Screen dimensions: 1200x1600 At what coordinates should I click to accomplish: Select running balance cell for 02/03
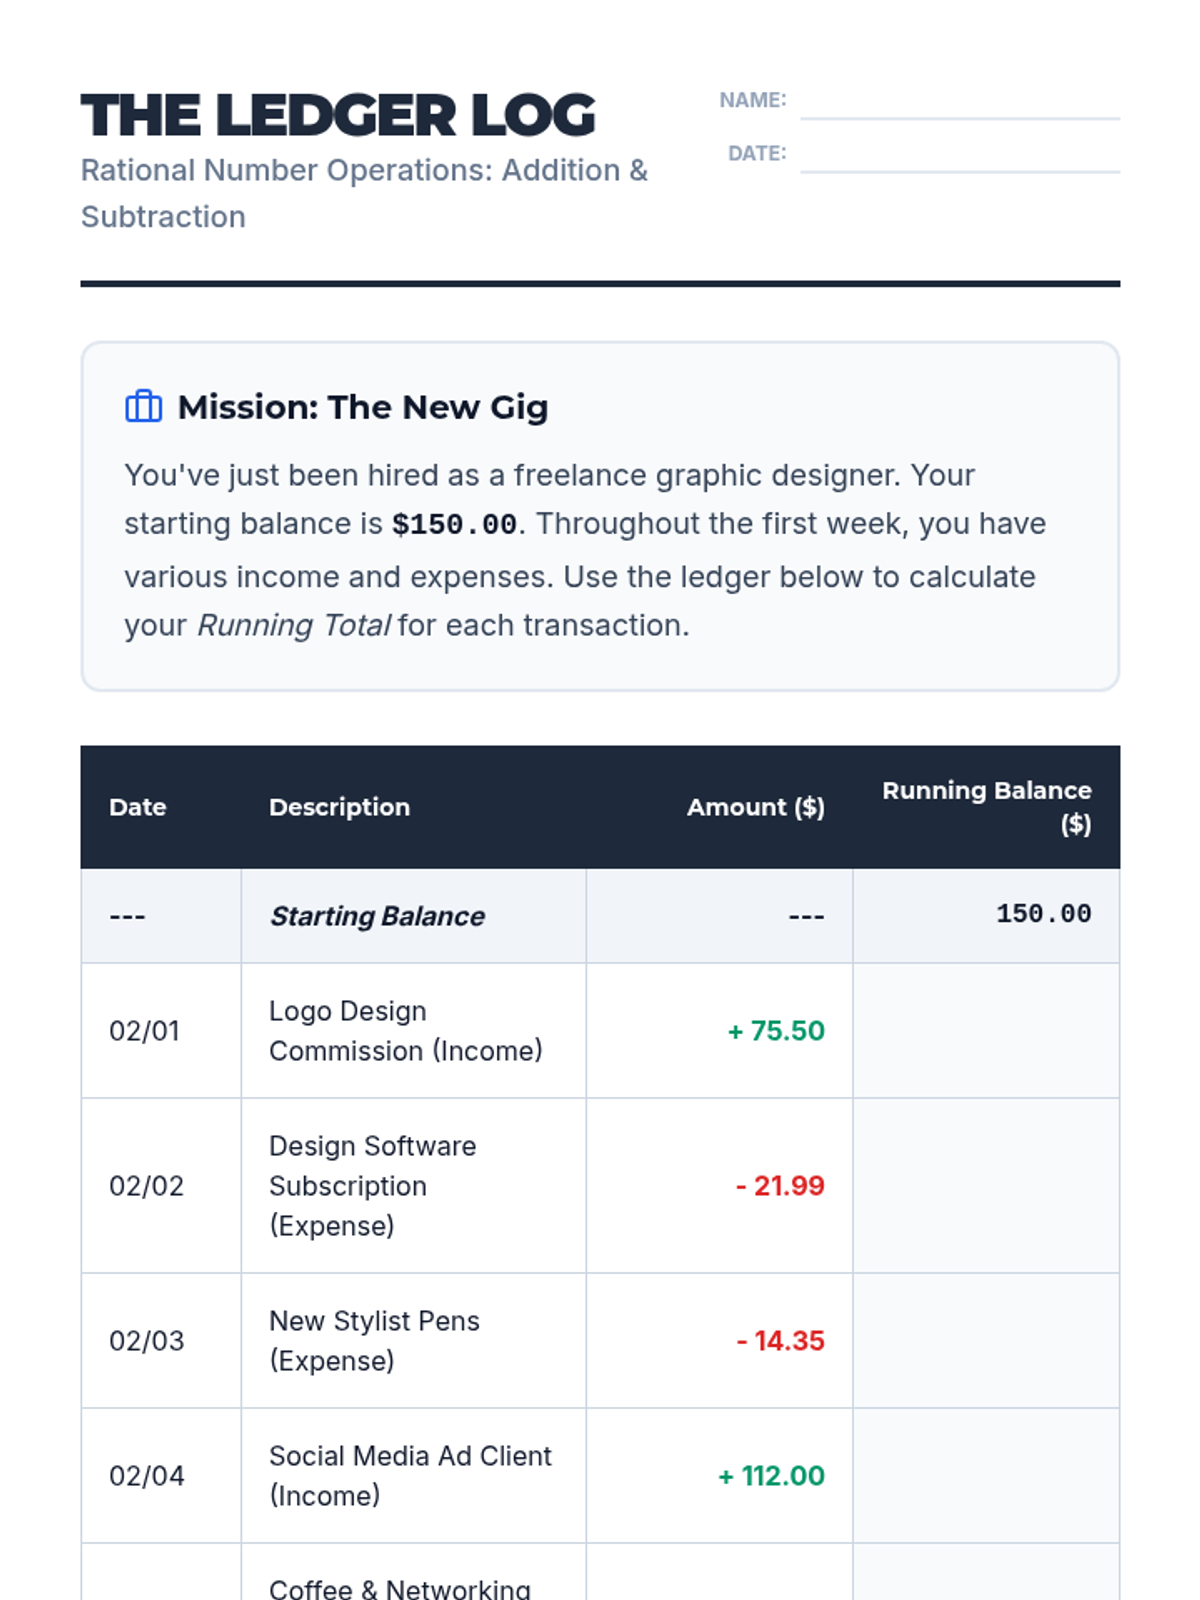click(986, 1341)
